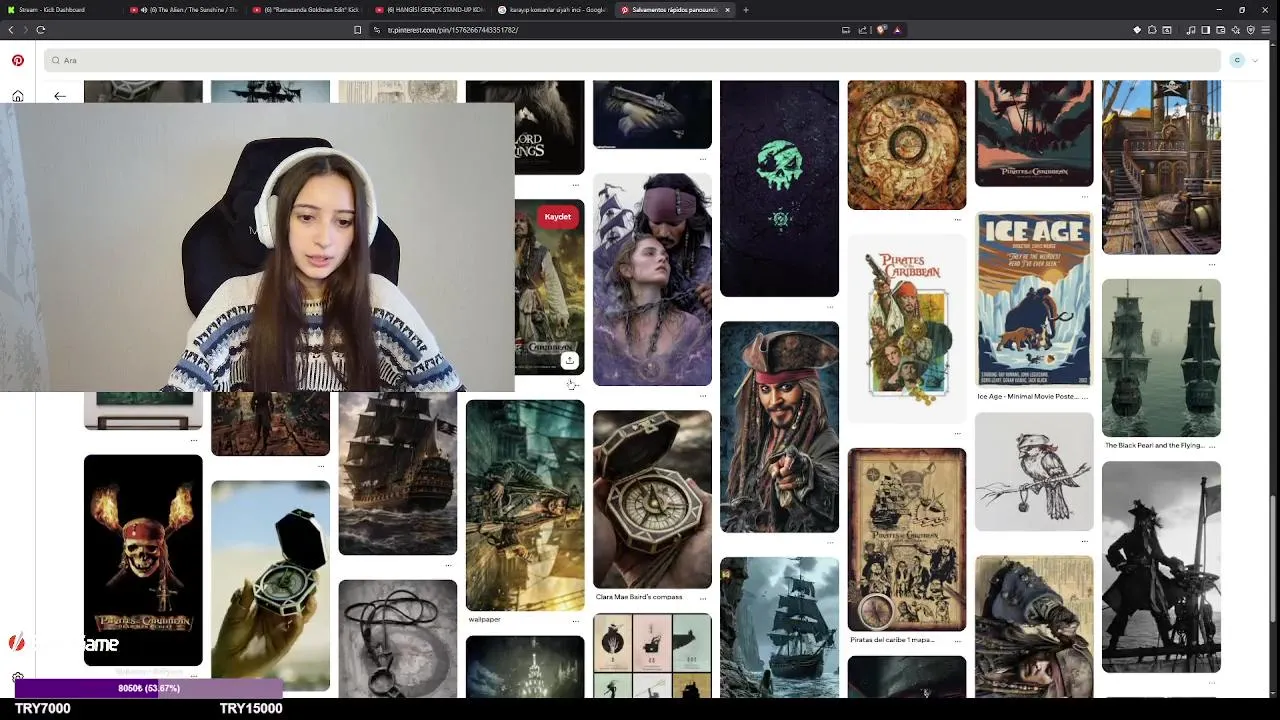Click the share icon on the hovered pirate pin

click(x=569, y=360)
